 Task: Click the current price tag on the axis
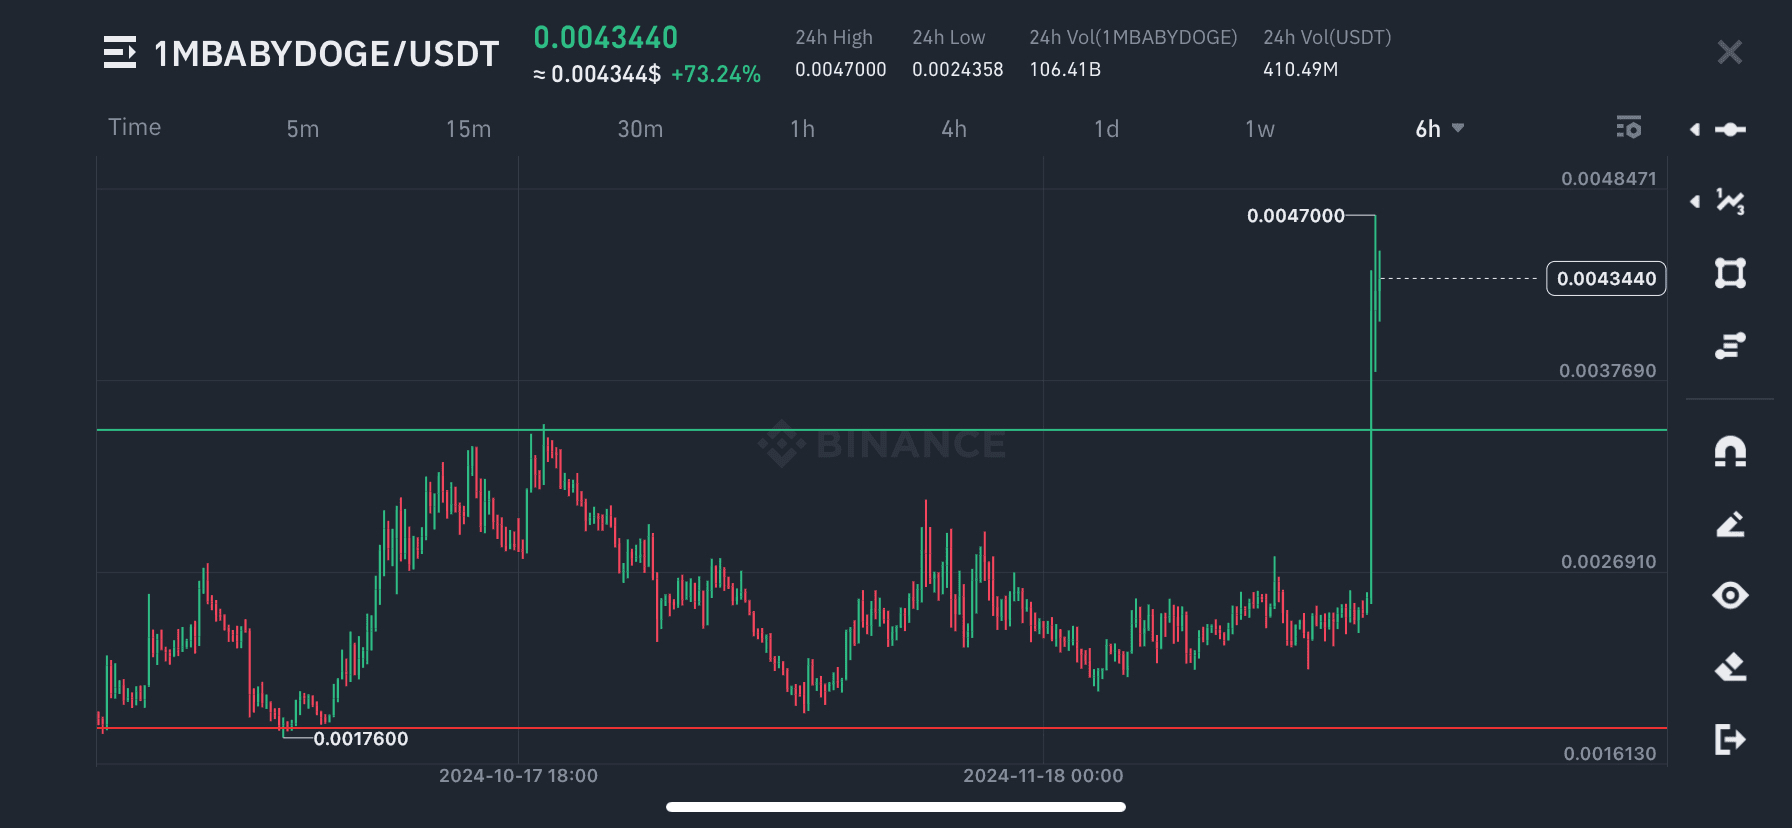pos(1606,278)
